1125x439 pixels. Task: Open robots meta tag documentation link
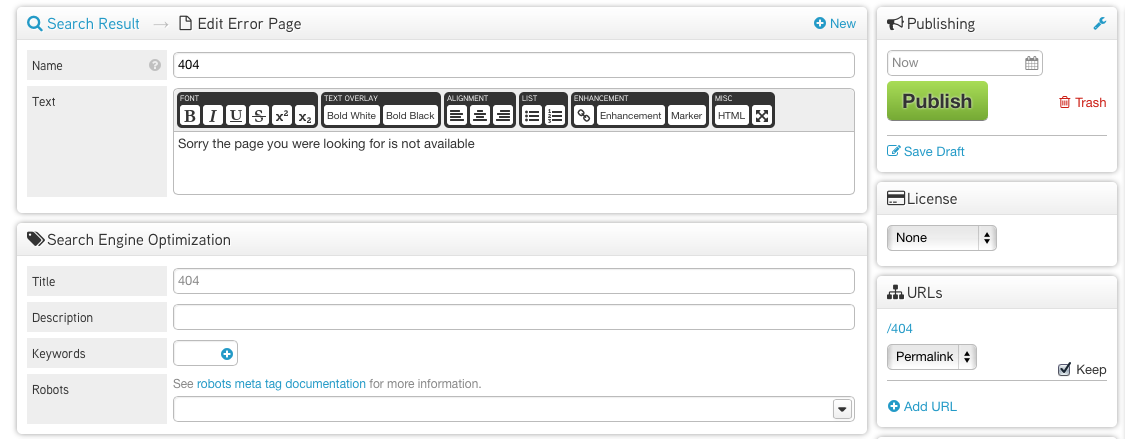tap(281, 384)
